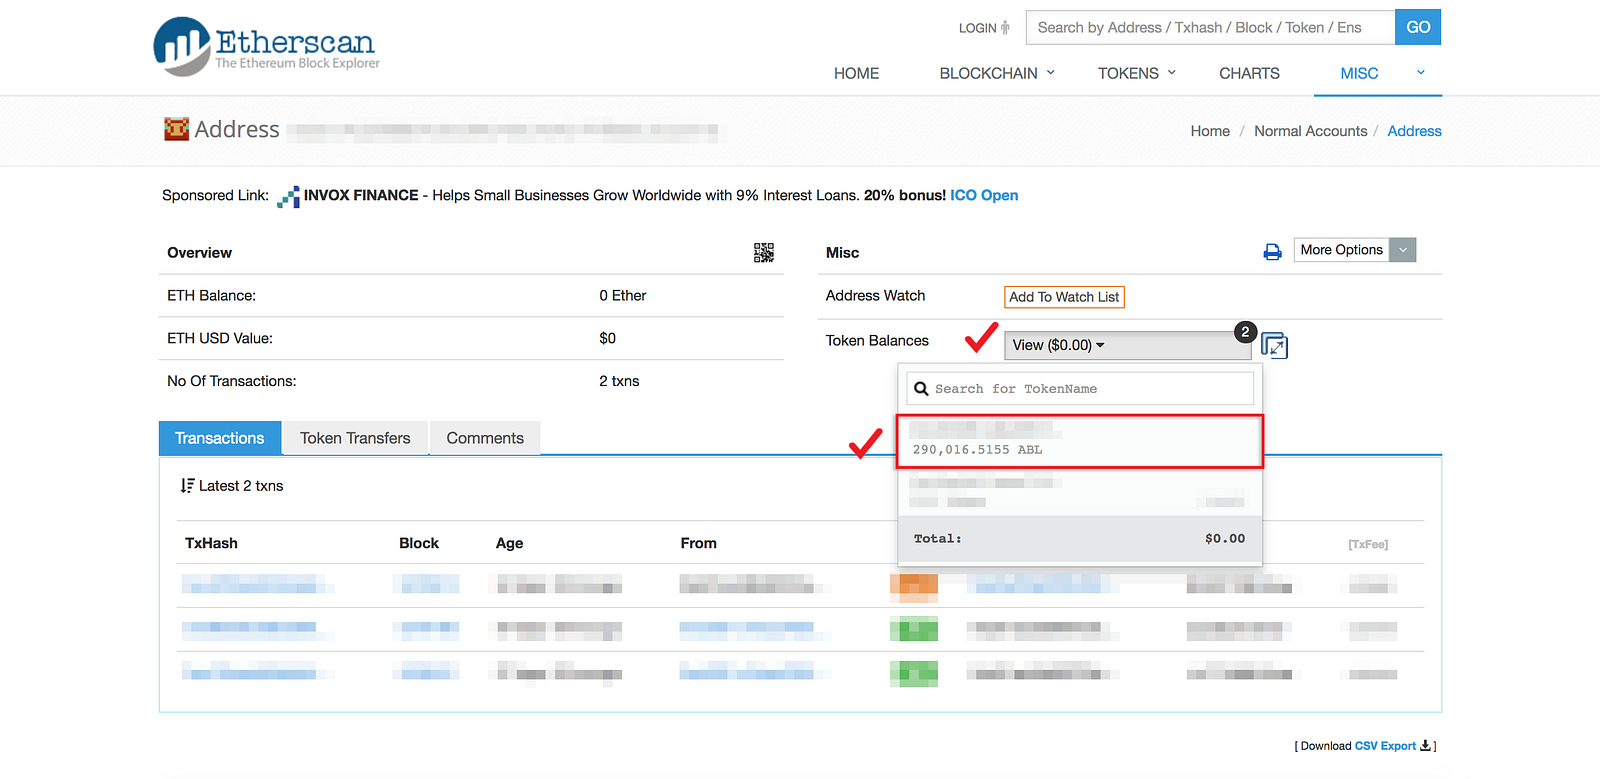Click the 0 Ether balance value
This screenshot has width=1600, height=779.
(623, 296)
